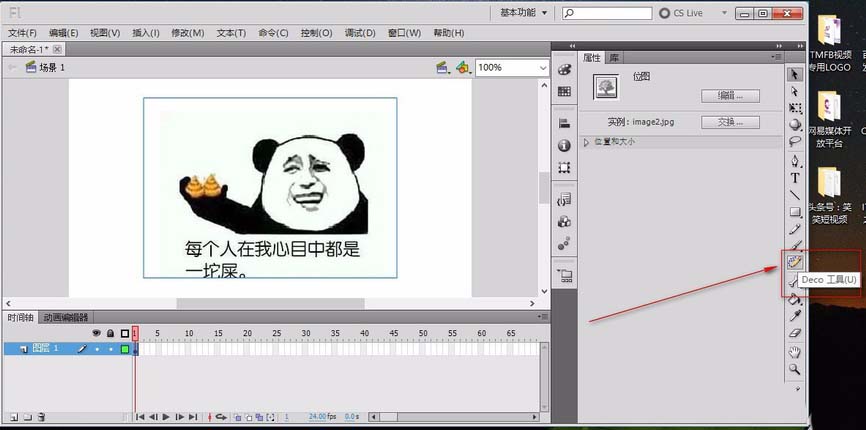Open the Properties panel options menu
This screenshot has height=430, width=866.
coord(777,57)
